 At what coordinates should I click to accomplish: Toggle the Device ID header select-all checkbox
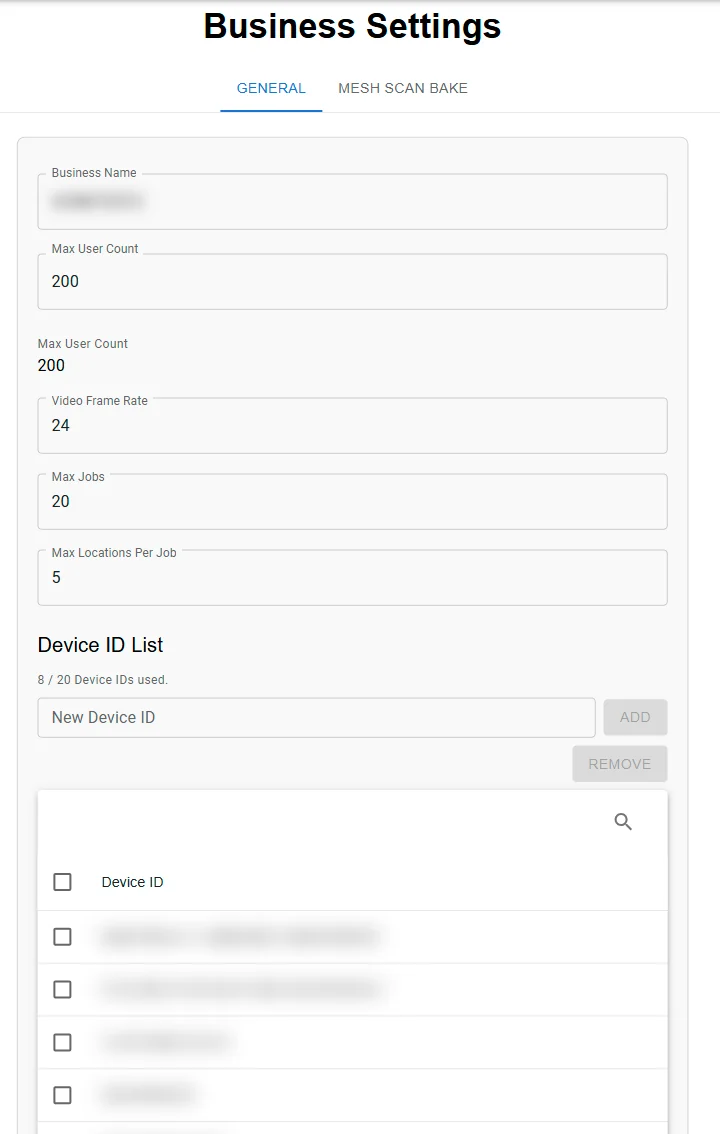63,882
